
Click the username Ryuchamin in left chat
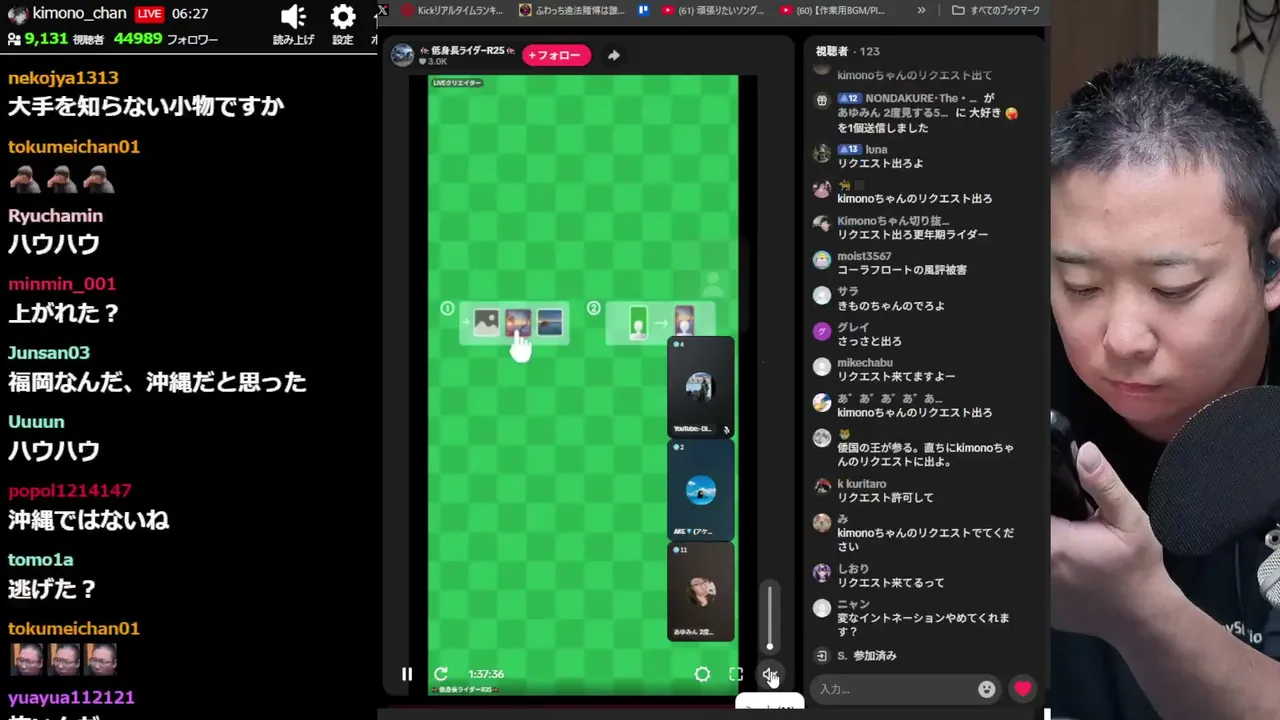coord(55,216)
